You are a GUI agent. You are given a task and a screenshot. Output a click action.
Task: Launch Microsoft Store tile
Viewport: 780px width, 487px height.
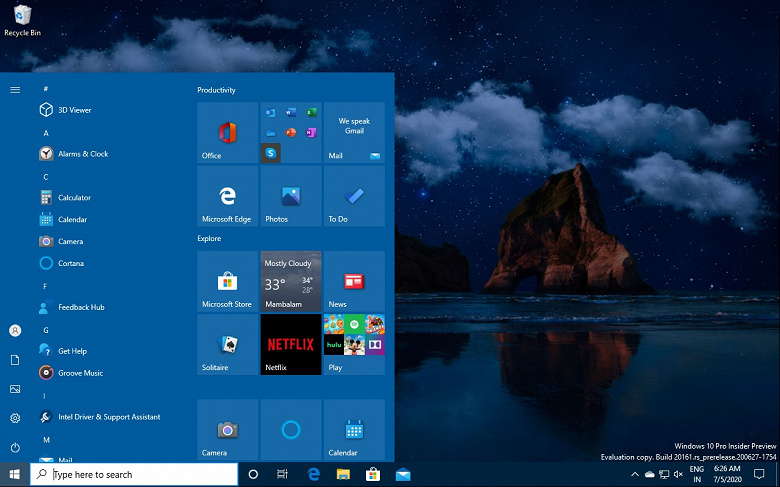[227, 282]
